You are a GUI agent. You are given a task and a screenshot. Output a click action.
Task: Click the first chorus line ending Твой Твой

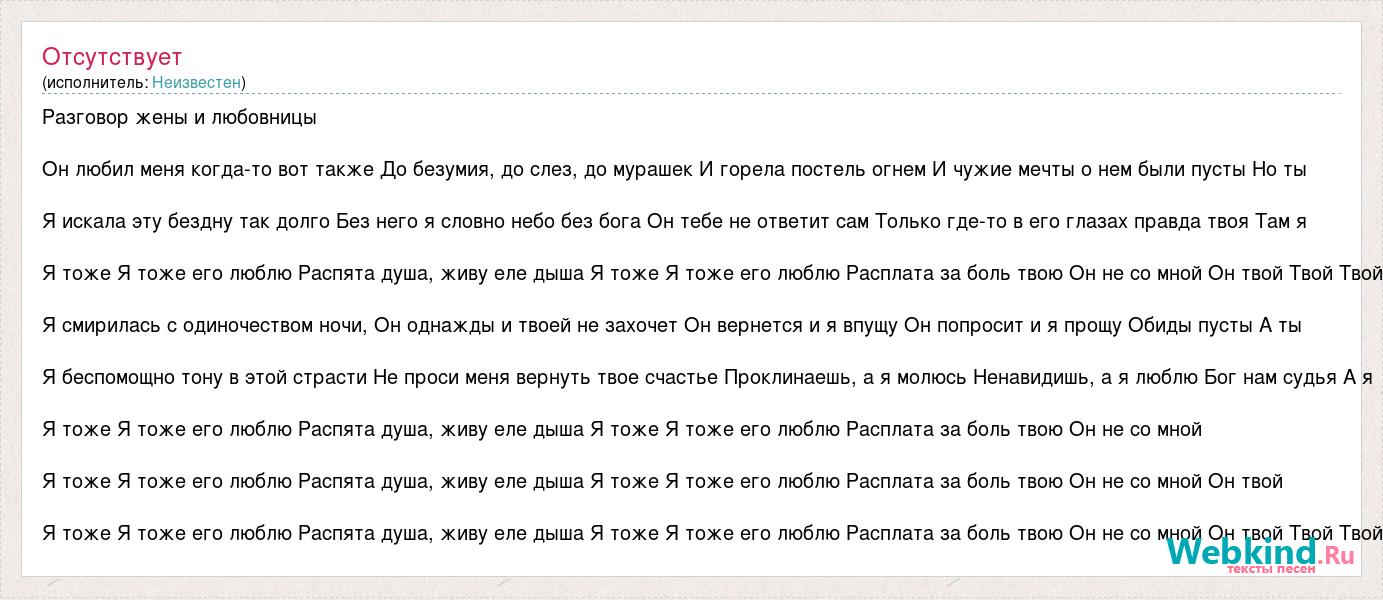(x=712, y=274)
